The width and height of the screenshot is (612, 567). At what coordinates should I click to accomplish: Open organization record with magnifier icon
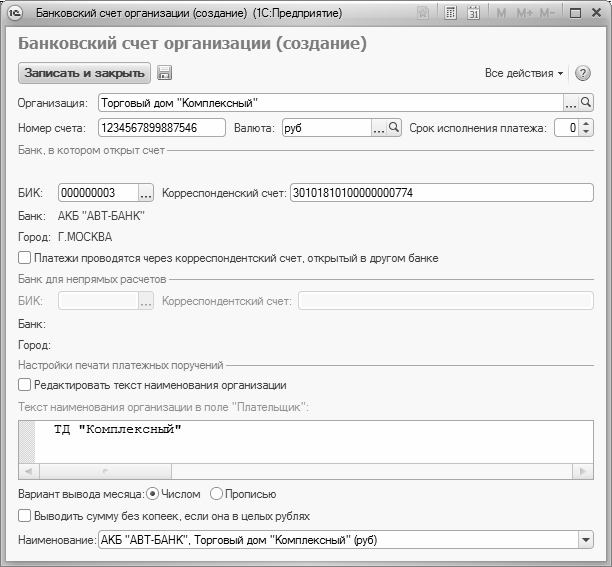[585, 103]
